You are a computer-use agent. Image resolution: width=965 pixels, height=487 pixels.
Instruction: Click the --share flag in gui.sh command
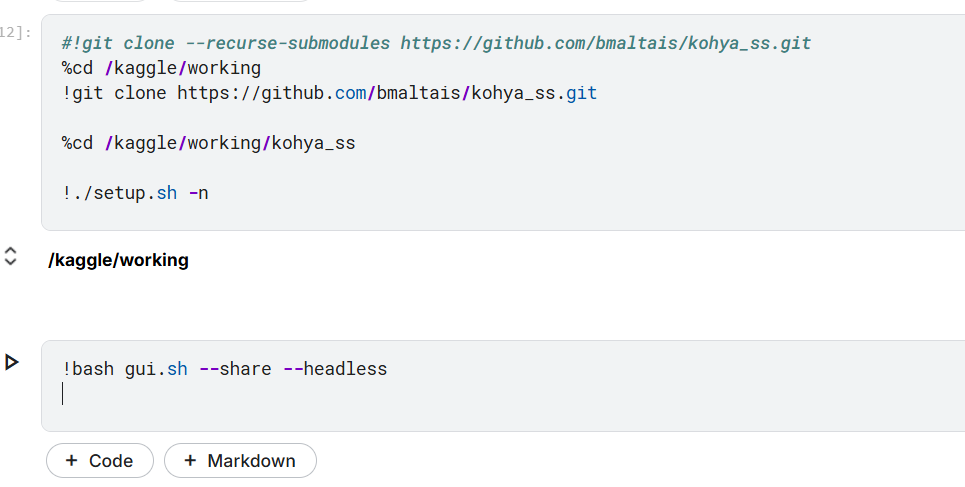pos(235,369)
